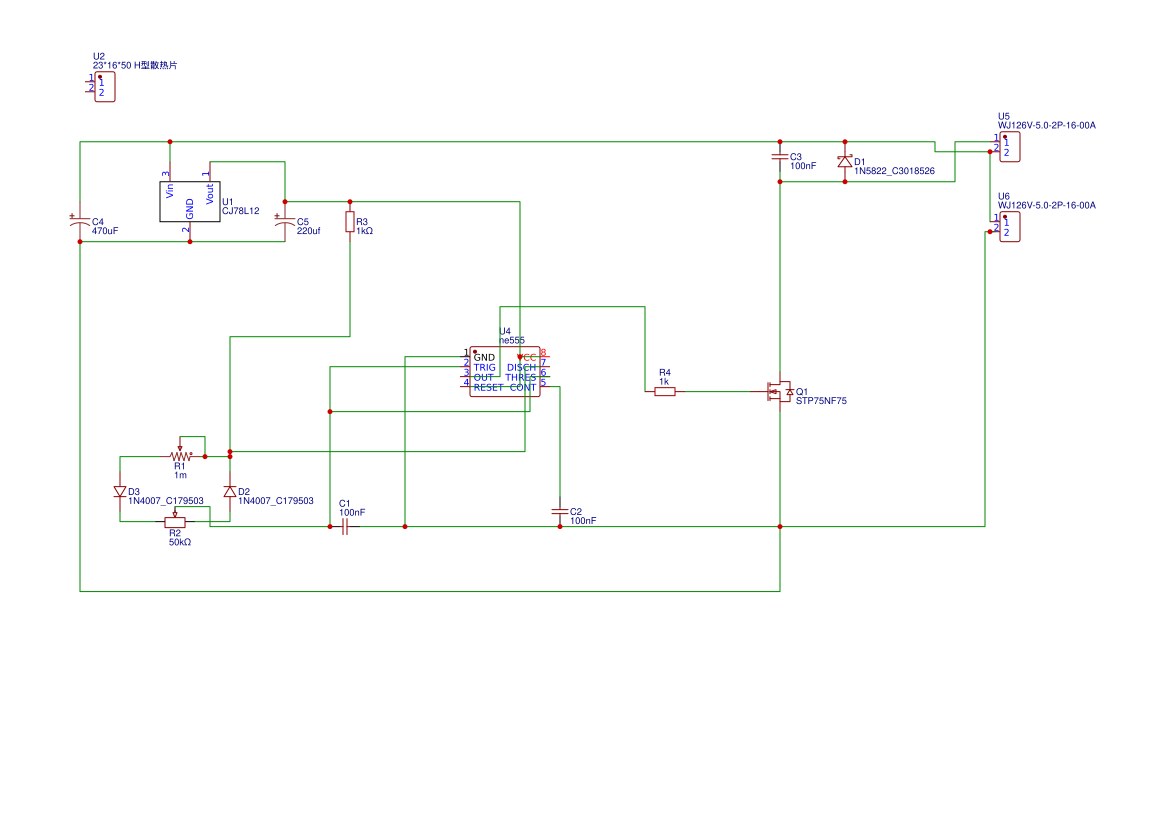
Task: Click the C3 100nF capacitor symbol
Action: point(780,157)
